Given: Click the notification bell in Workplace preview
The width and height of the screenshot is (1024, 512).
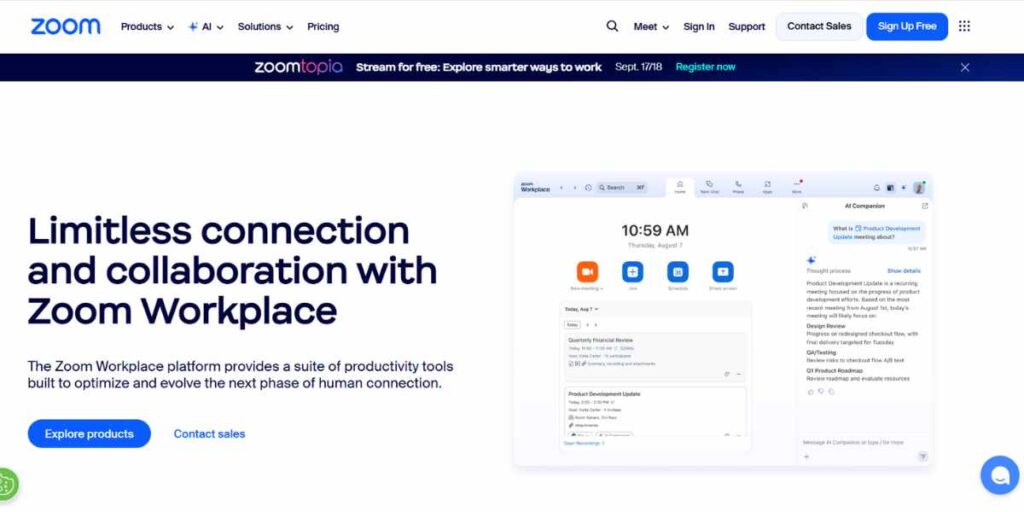Looking at the screenshot, I should [x=876, y=187].
